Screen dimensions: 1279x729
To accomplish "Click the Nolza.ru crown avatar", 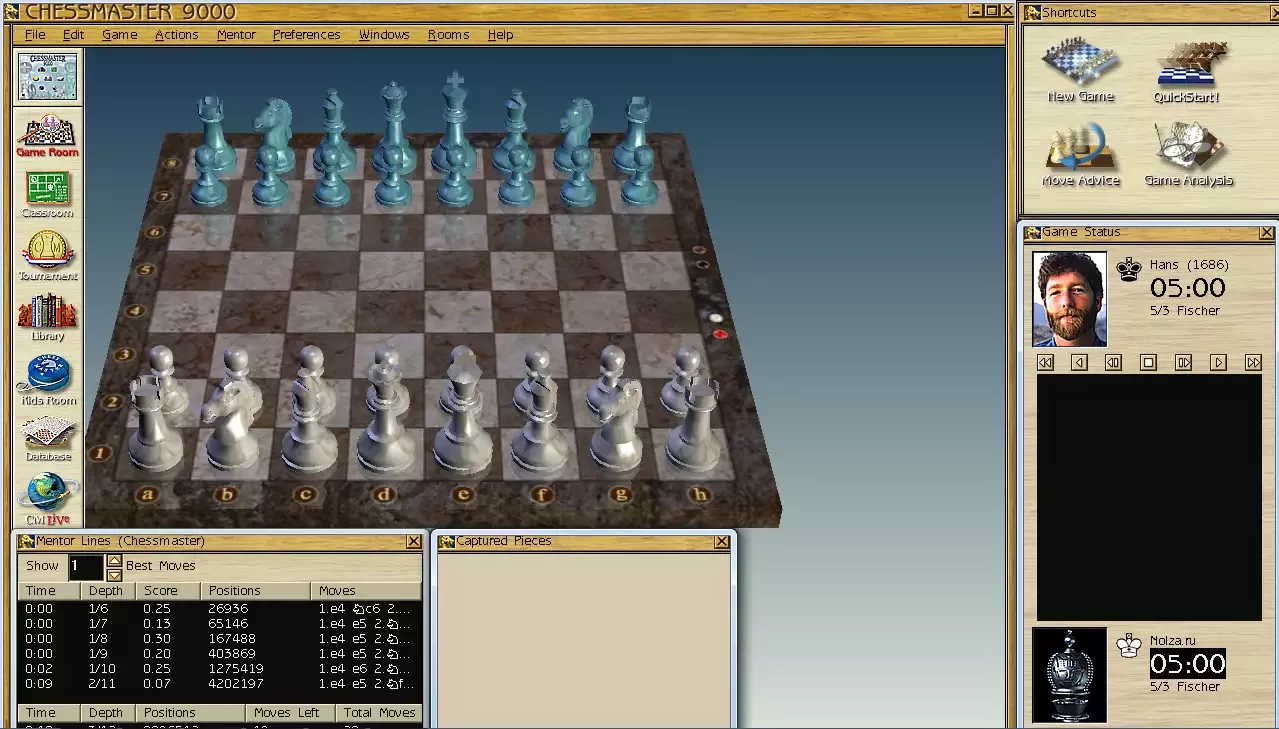I will [x=1070, y=675].
